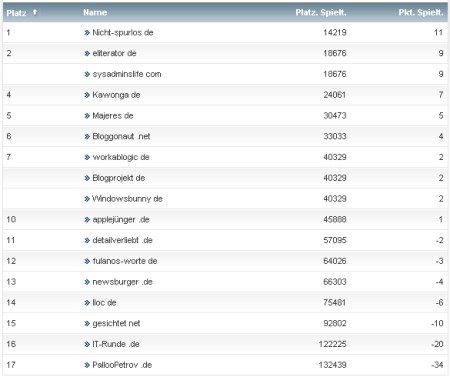450x377 pixels.
Task: Click the arrow icon beside Windowsbunny de
Action: pos(87,199)
